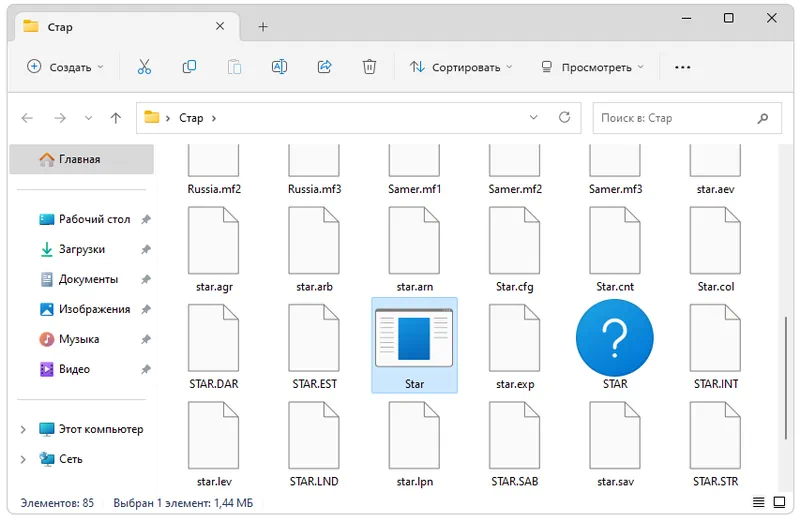Screen dimensions: 800x521
Task: Select the STAR.INT file
Action: coord(716,346)
